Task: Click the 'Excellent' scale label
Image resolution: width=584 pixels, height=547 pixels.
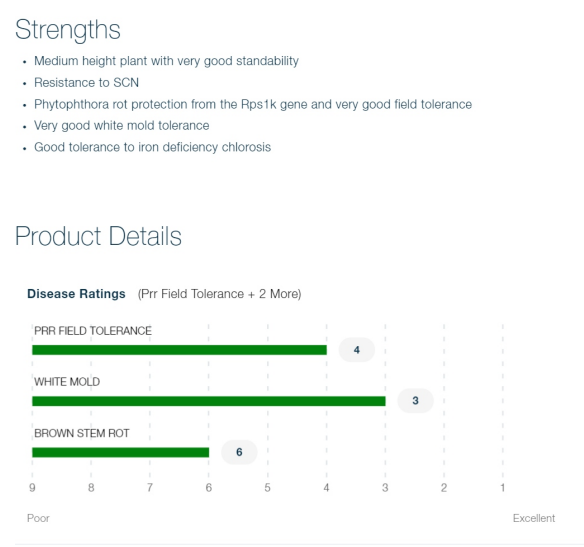Action: [534, 518]
